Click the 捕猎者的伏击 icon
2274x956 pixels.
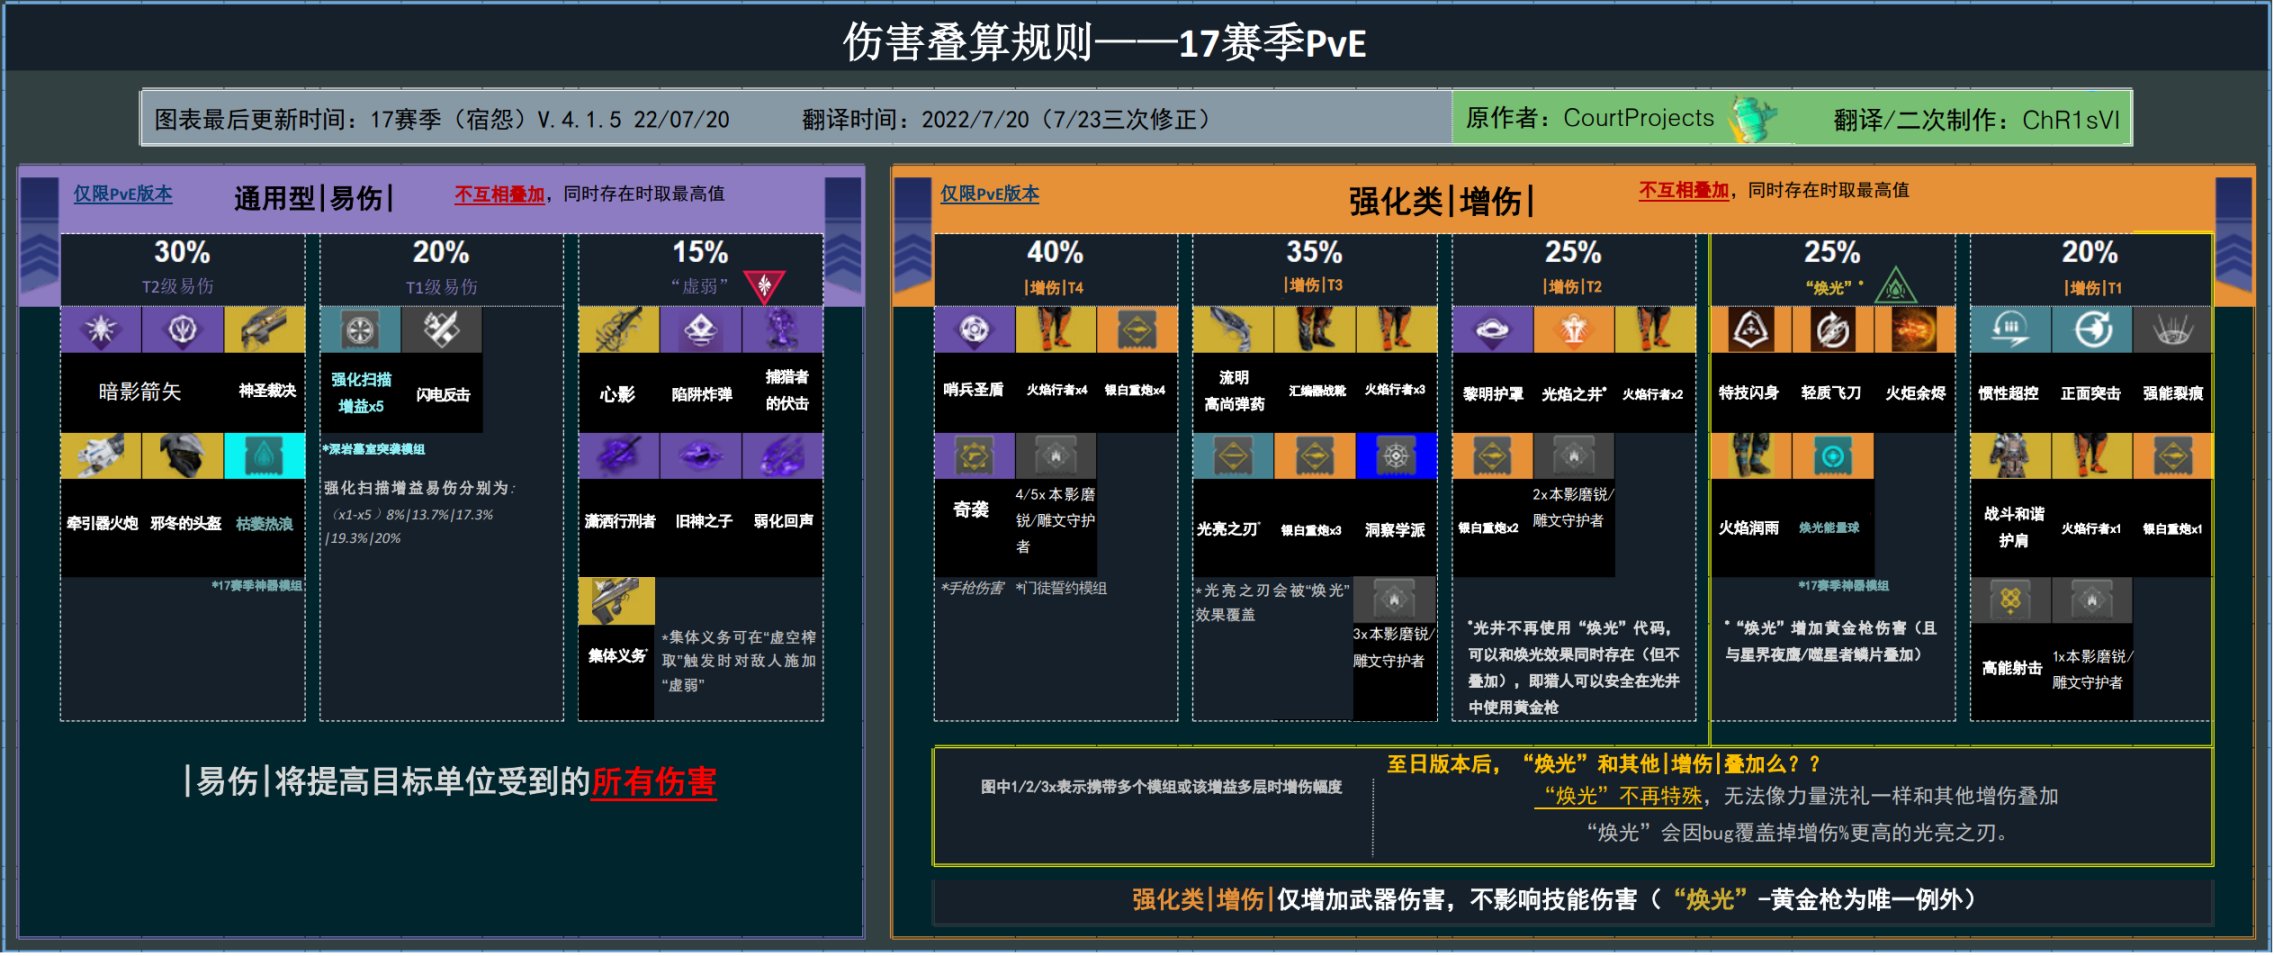click(782, 330)
